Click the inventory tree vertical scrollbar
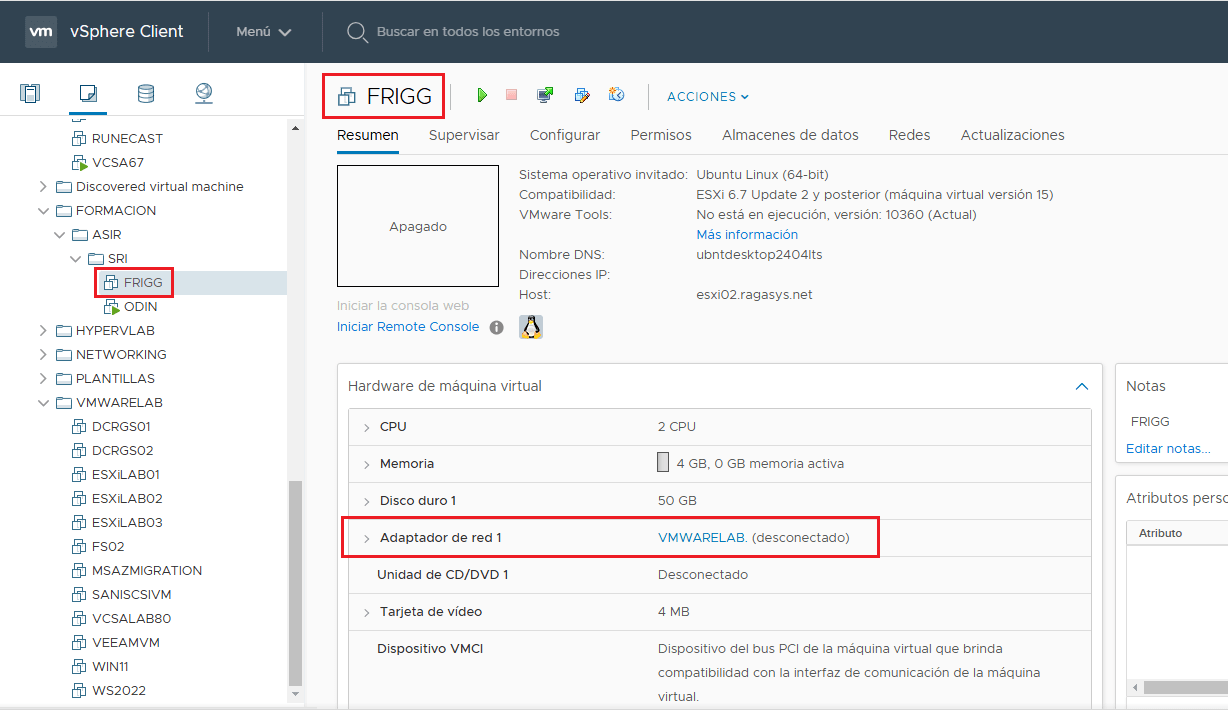This screenshot has height=721, width=1228. [x=294, y=581]
